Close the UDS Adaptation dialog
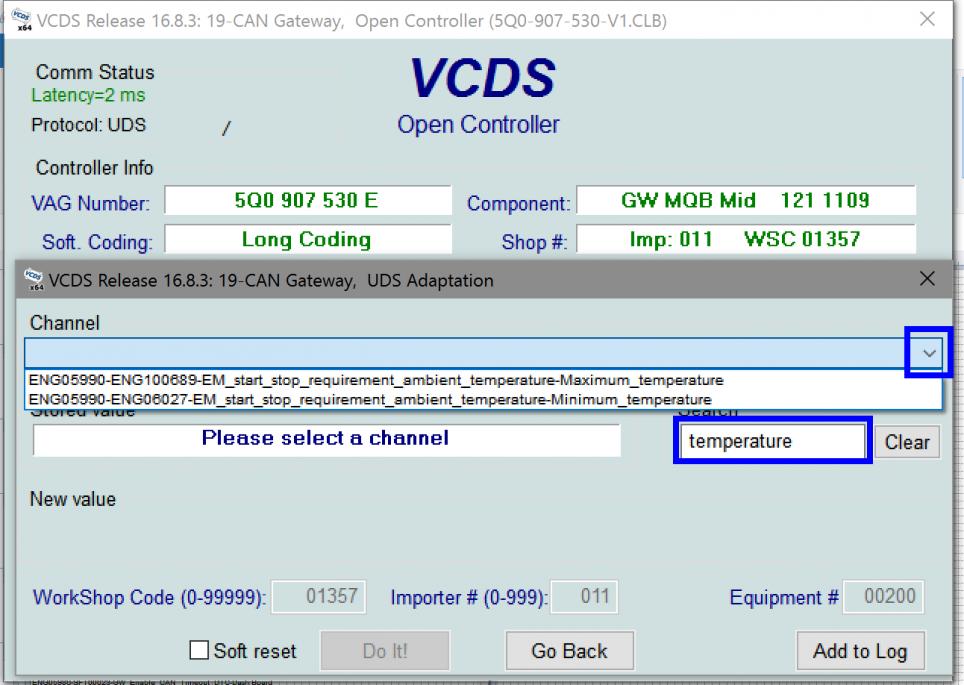Screen dimensions: 964x685 point(927,279)
